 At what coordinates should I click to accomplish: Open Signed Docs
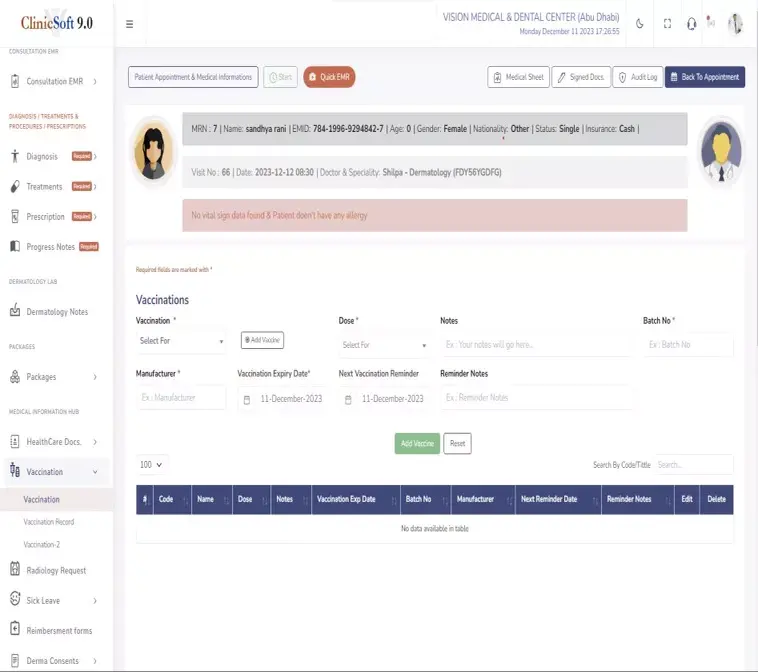[580, 77]
